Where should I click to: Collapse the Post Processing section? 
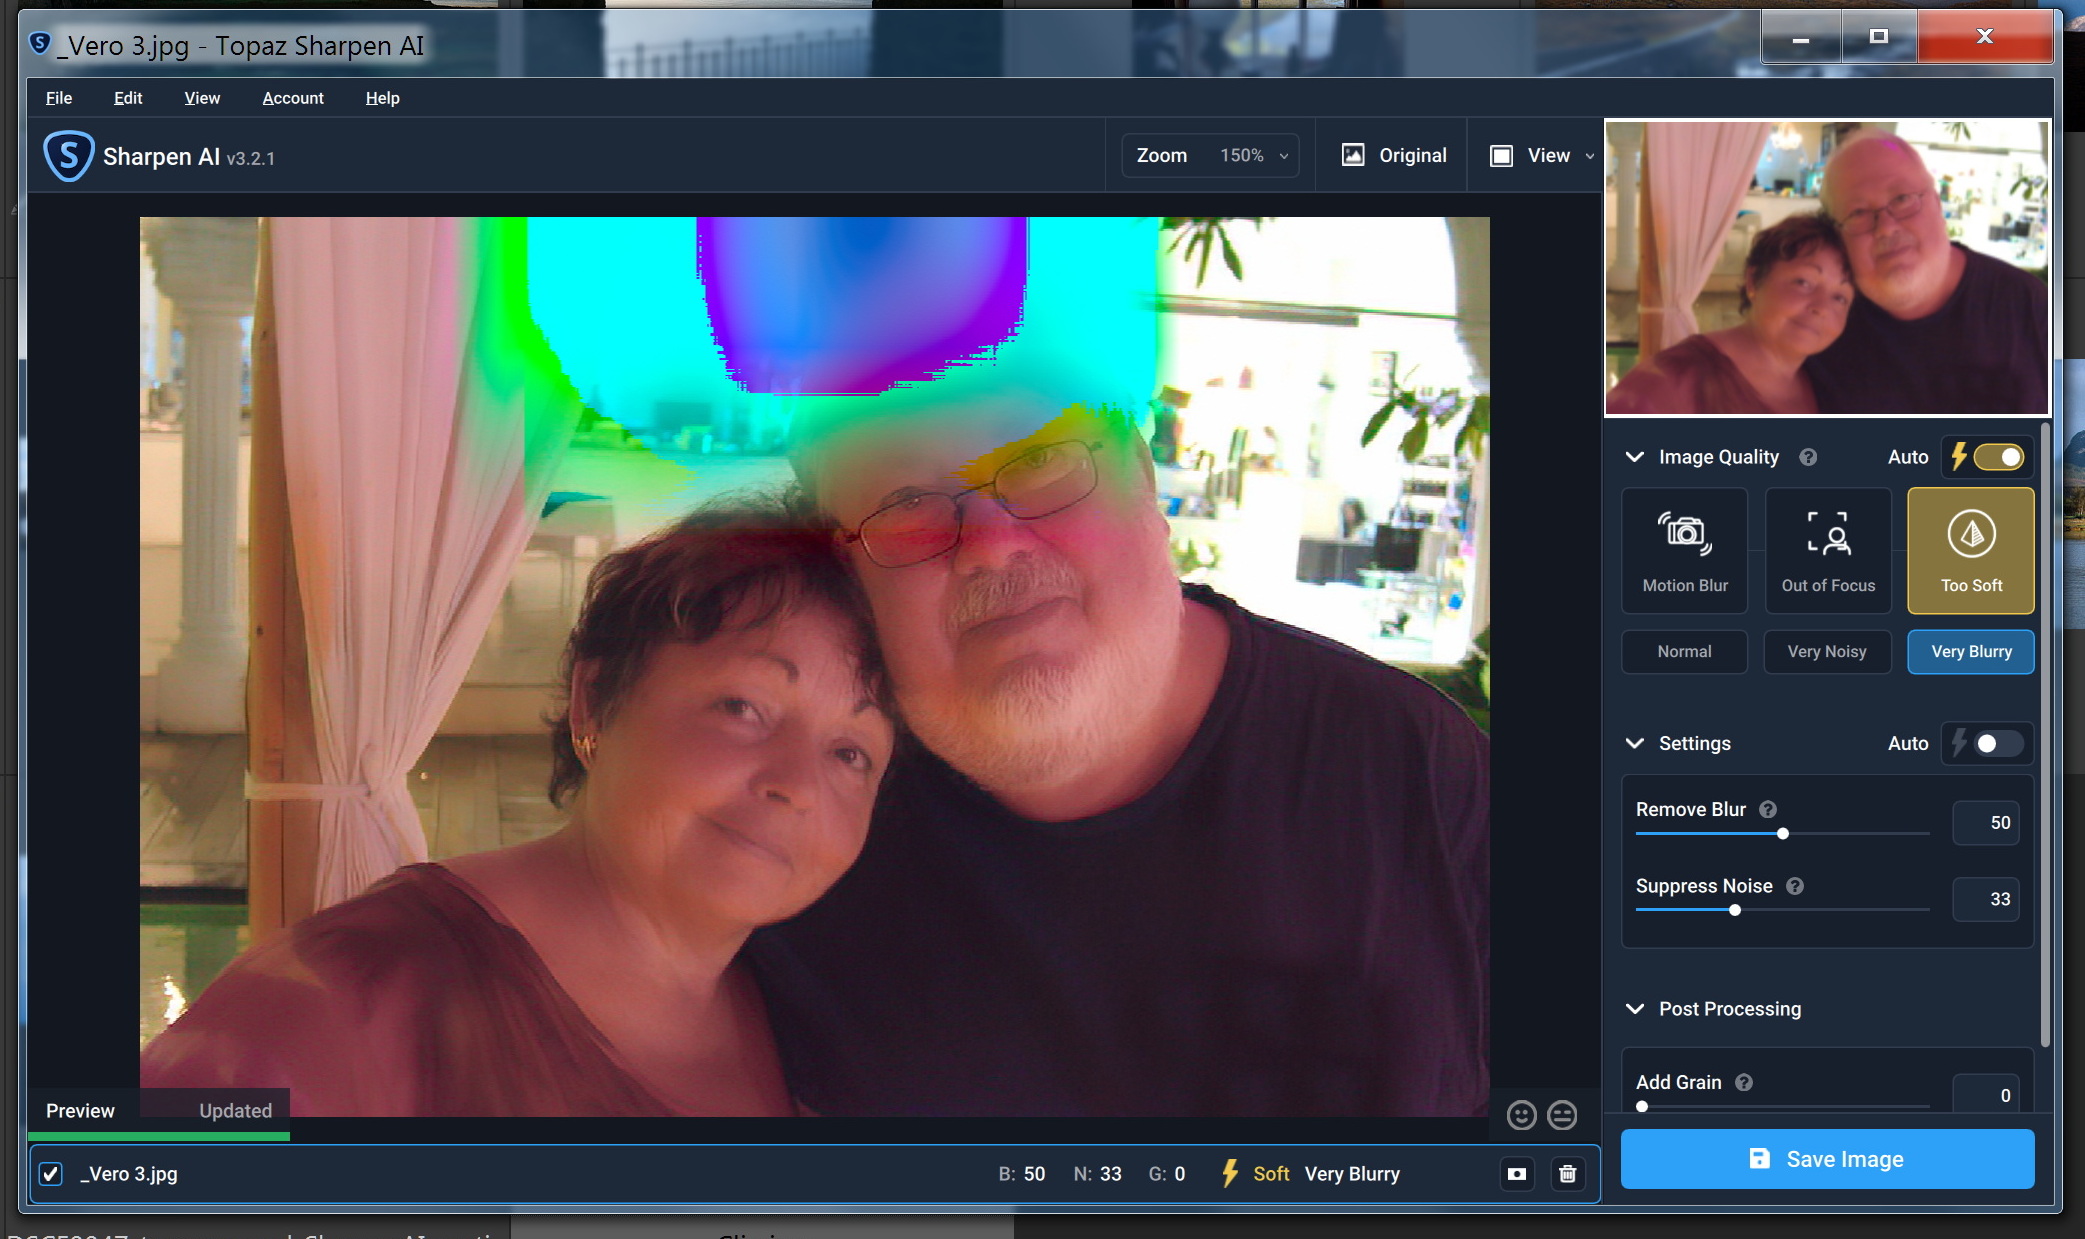pos(1635,1009)
